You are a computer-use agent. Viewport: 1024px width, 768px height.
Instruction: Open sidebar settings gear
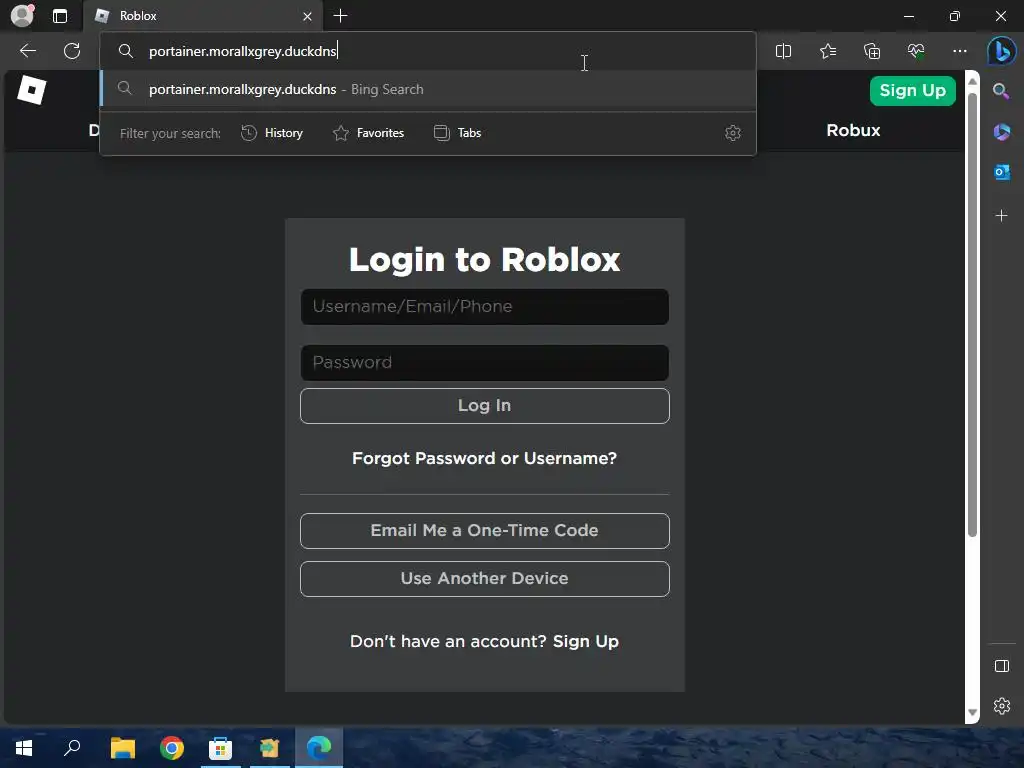[x=1001, y=706]
